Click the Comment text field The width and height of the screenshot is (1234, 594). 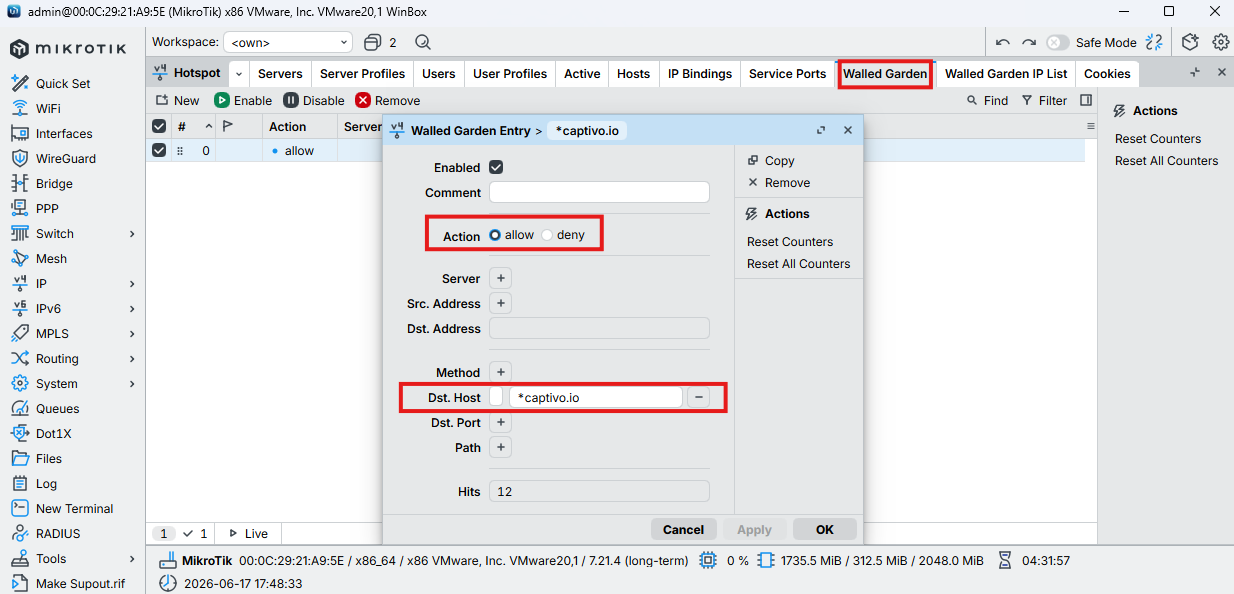tap(599, 192)
